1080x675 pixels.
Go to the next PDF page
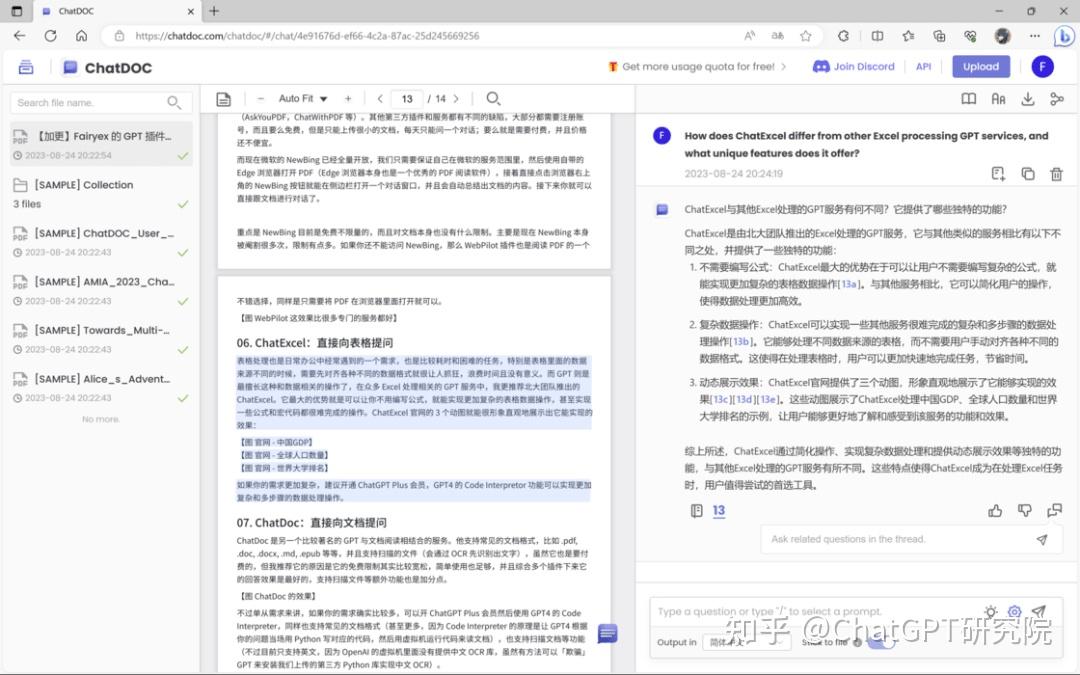coord(456,98)
